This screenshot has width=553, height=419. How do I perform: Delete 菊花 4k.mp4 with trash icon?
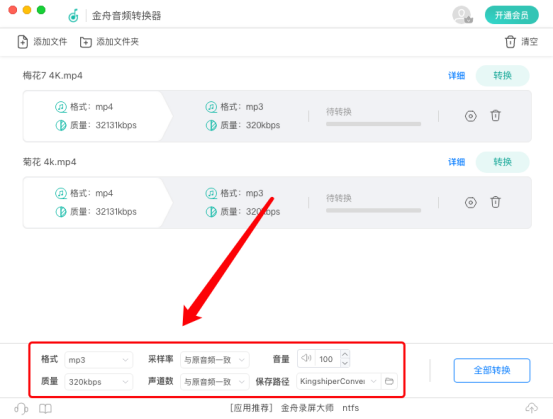pos(496,202)
